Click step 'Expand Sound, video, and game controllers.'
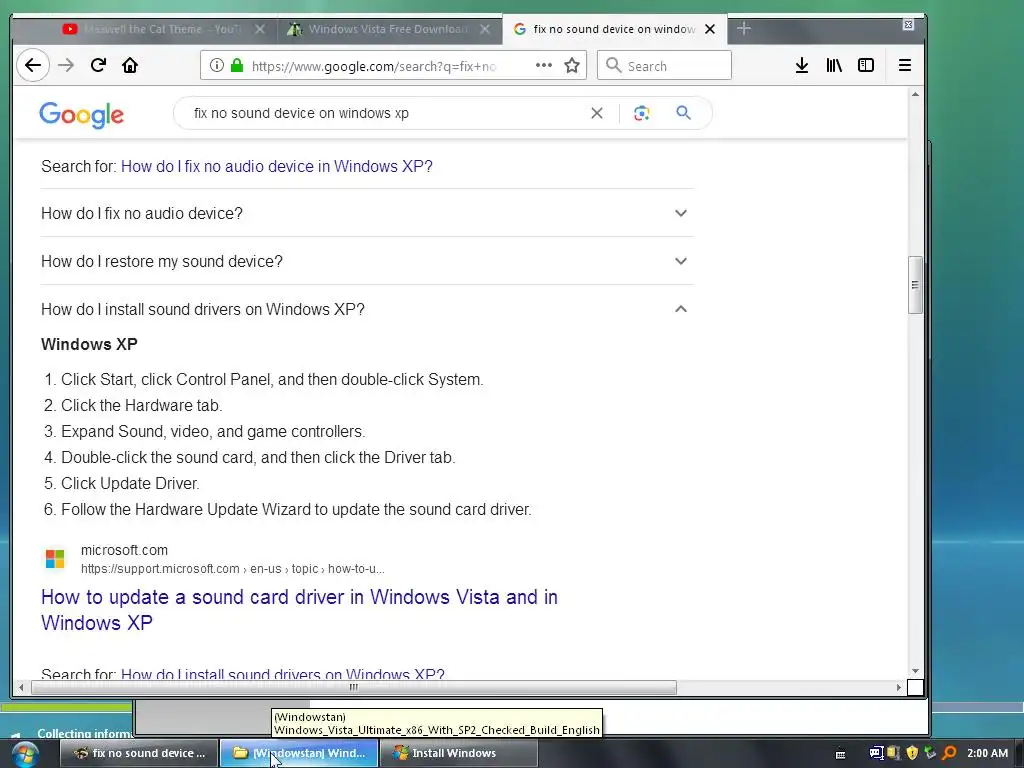This screenshot has height=768, width=1024. click(213, 432)
